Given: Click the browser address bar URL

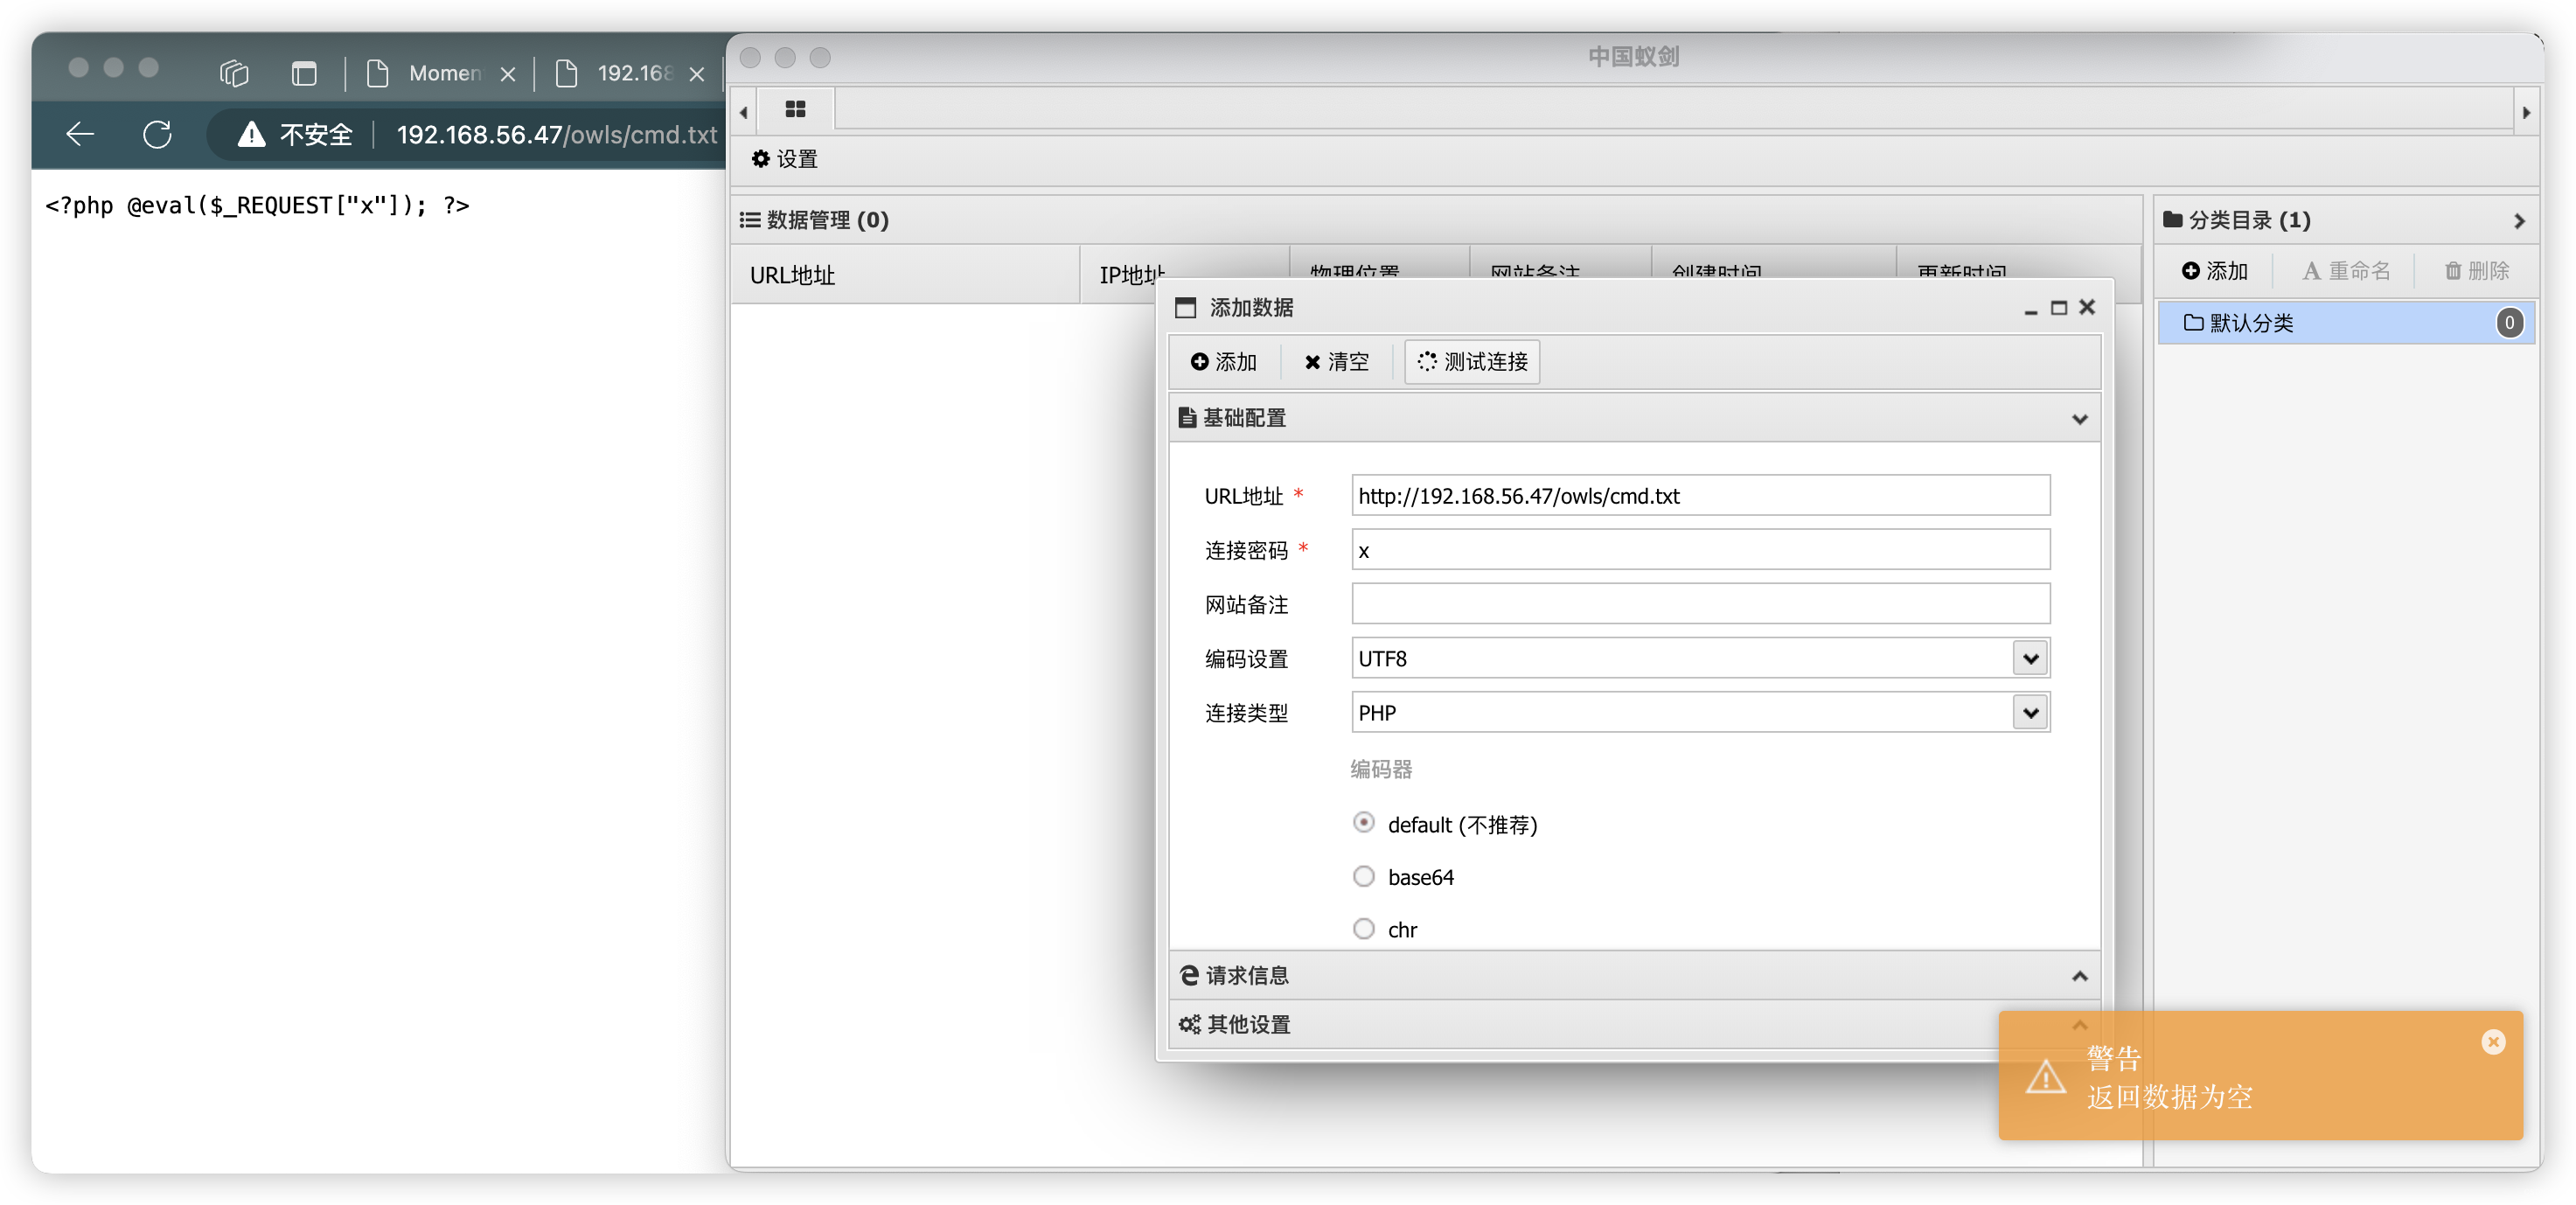Looking at the screenshot, I should [557, 134].
